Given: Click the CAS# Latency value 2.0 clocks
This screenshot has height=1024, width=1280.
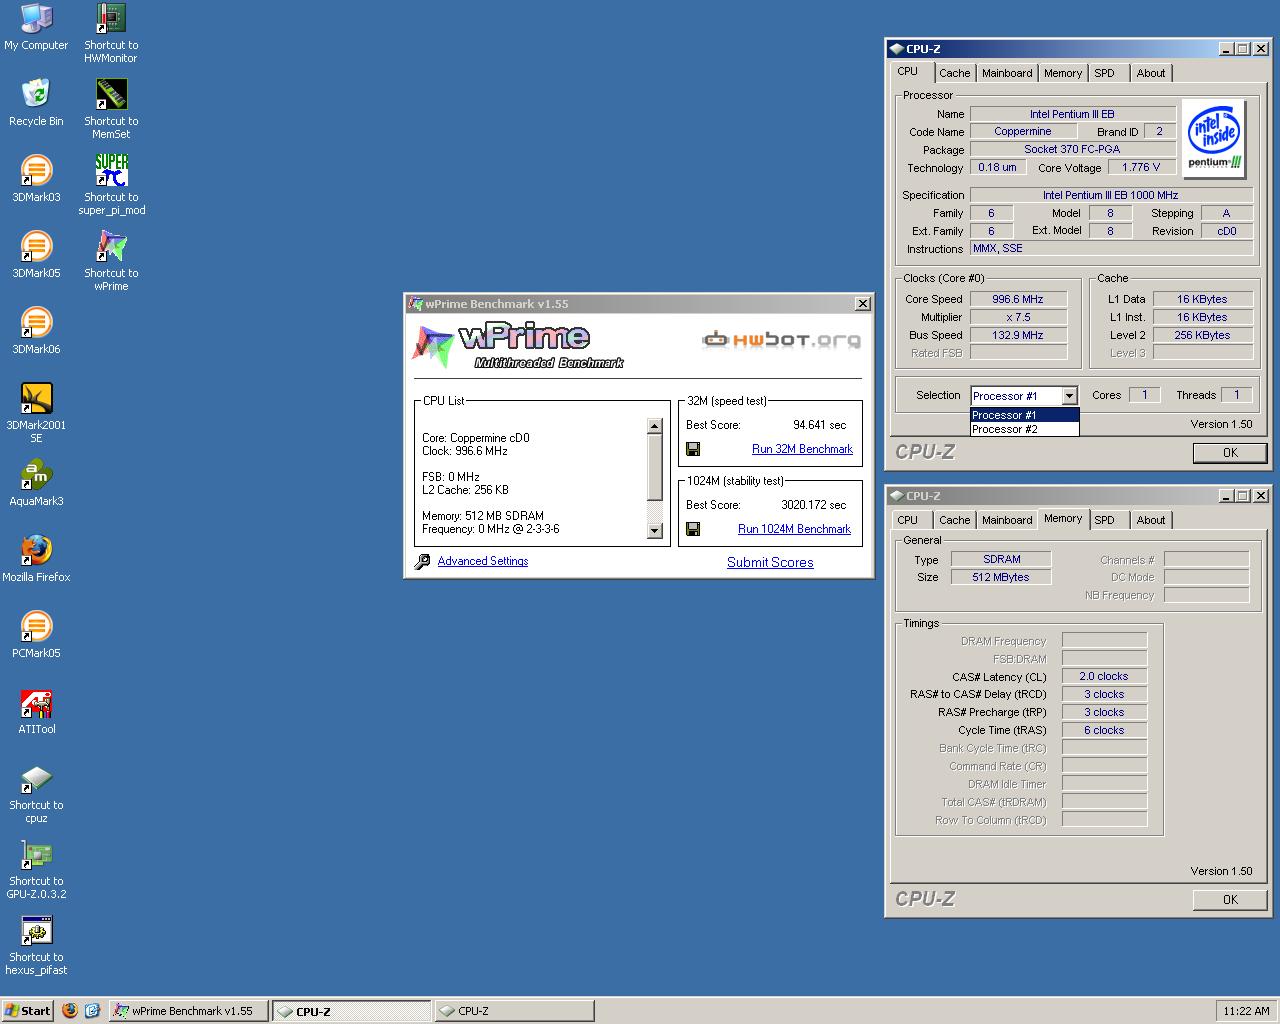Looking at the screenshot, I should coord(1104,677).
